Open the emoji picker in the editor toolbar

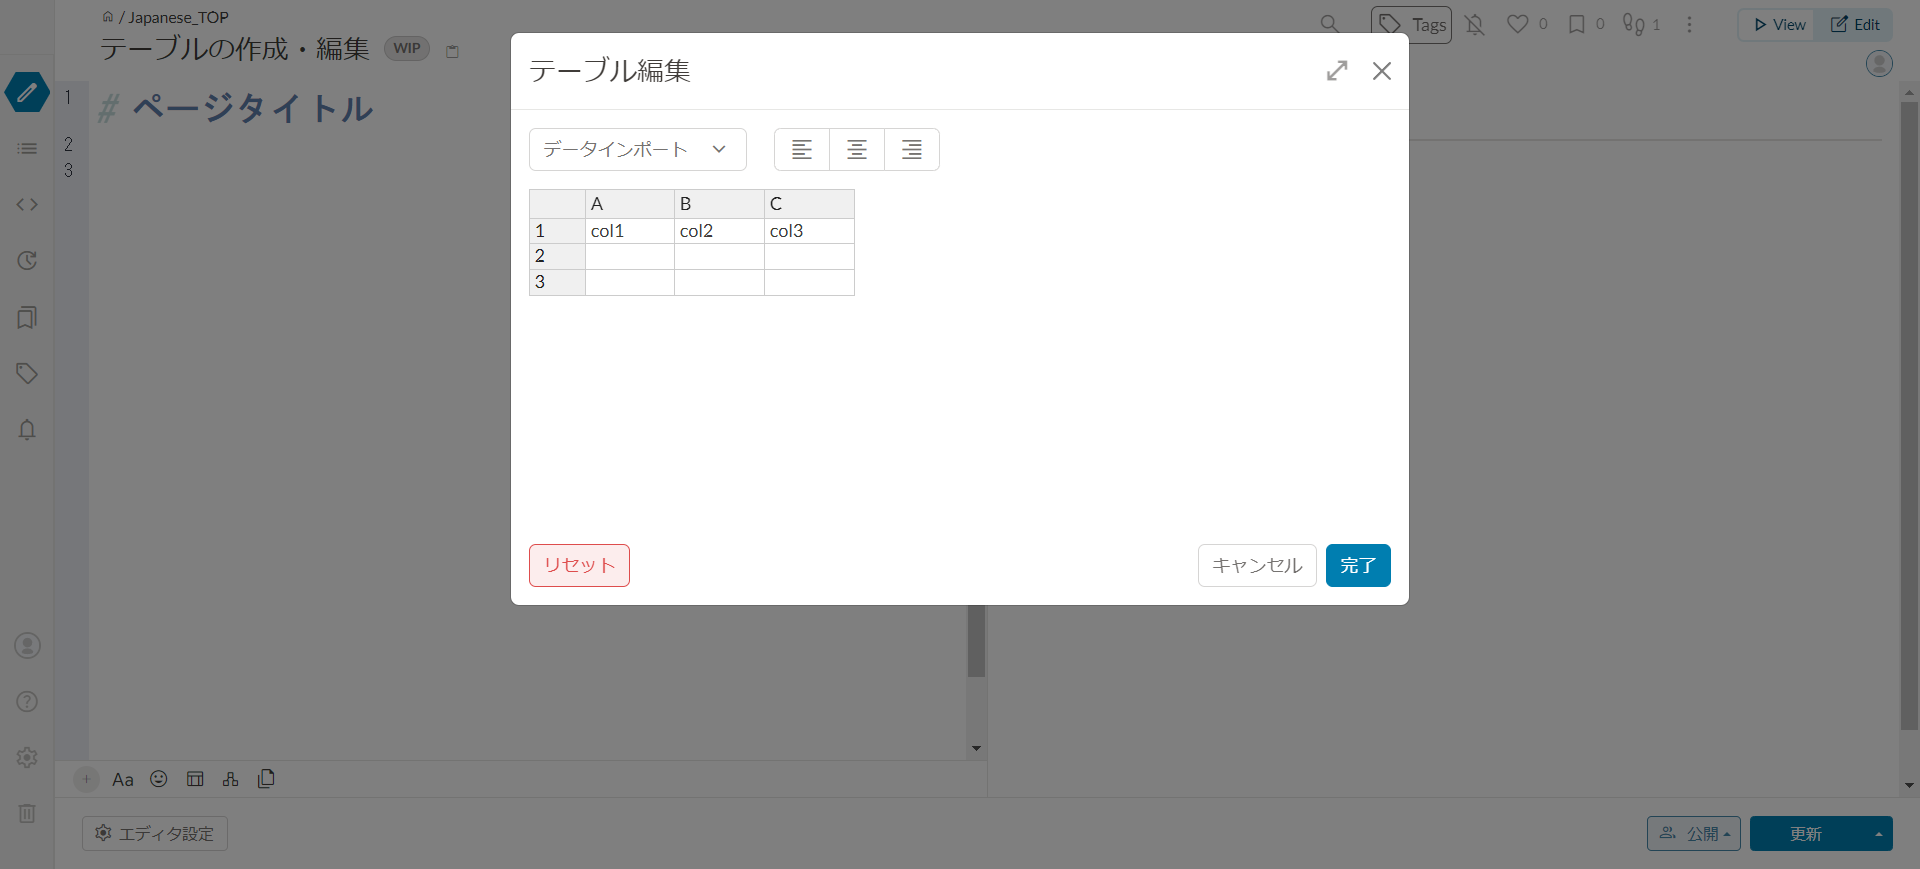159,779
